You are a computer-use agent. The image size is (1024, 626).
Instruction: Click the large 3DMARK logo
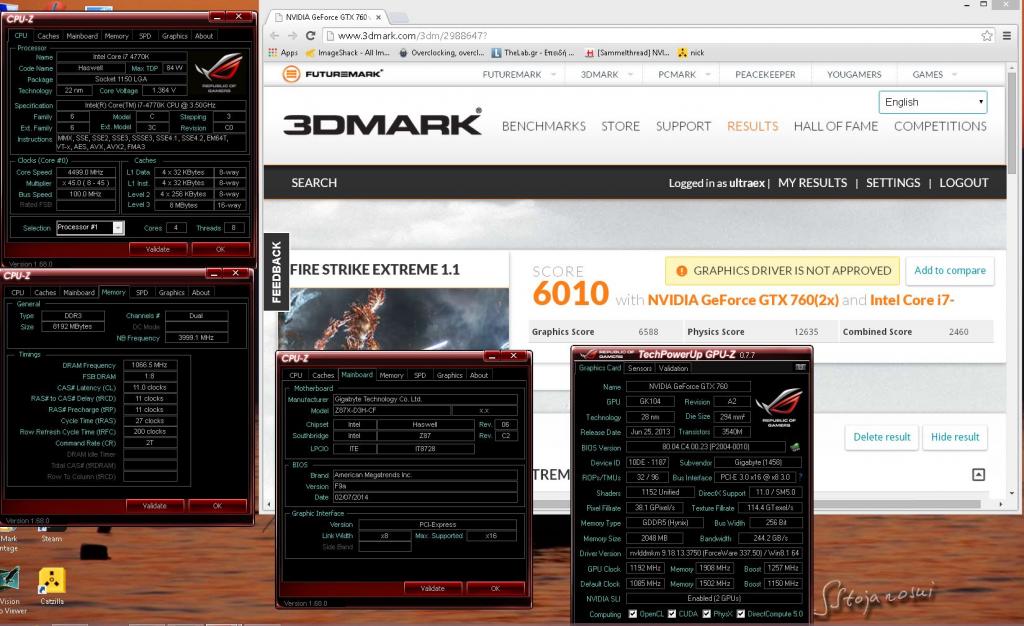point(383,122)
